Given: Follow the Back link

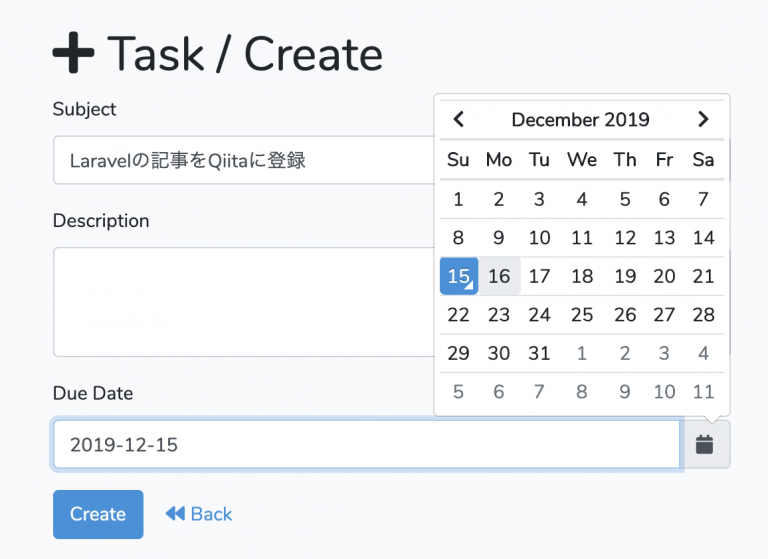Looking at the screenshot, I should pos(199,514).
